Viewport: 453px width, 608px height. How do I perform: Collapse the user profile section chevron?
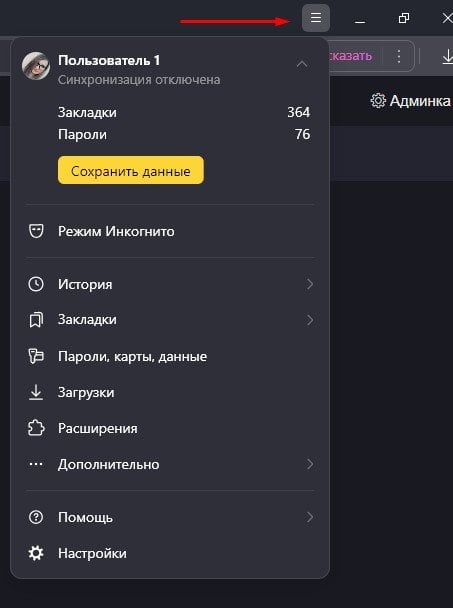302,64
